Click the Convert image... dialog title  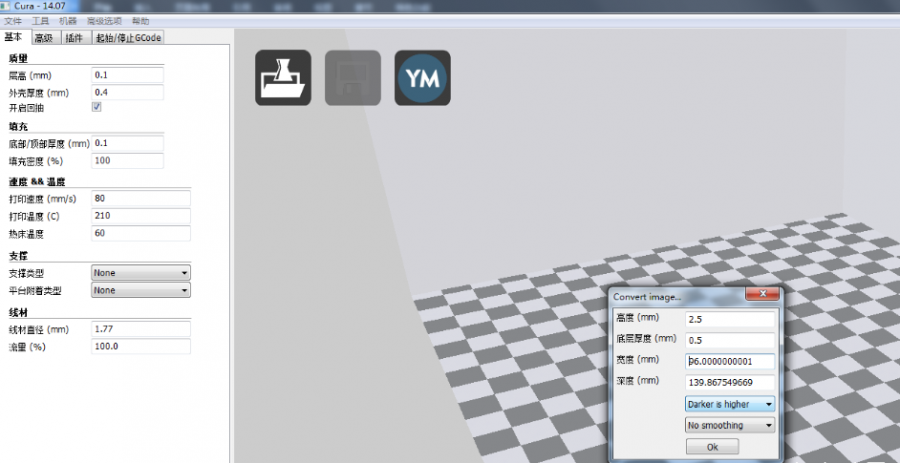coord(647,297)
